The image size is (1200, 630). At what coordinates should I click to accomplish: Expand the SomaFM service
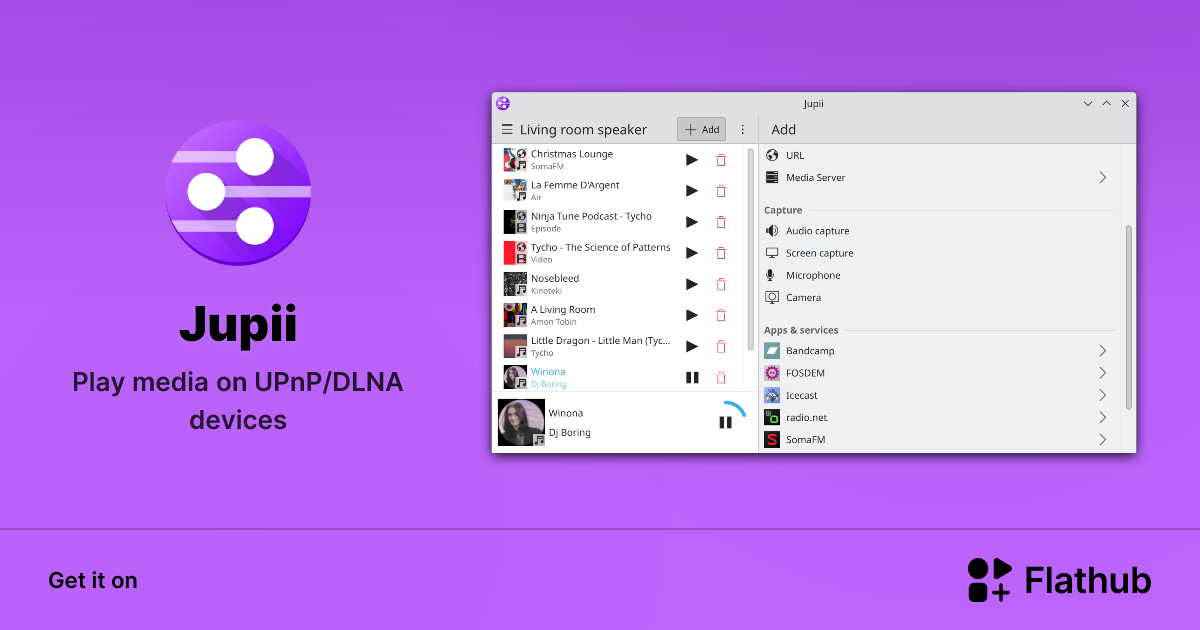[x=1102, y=439]
